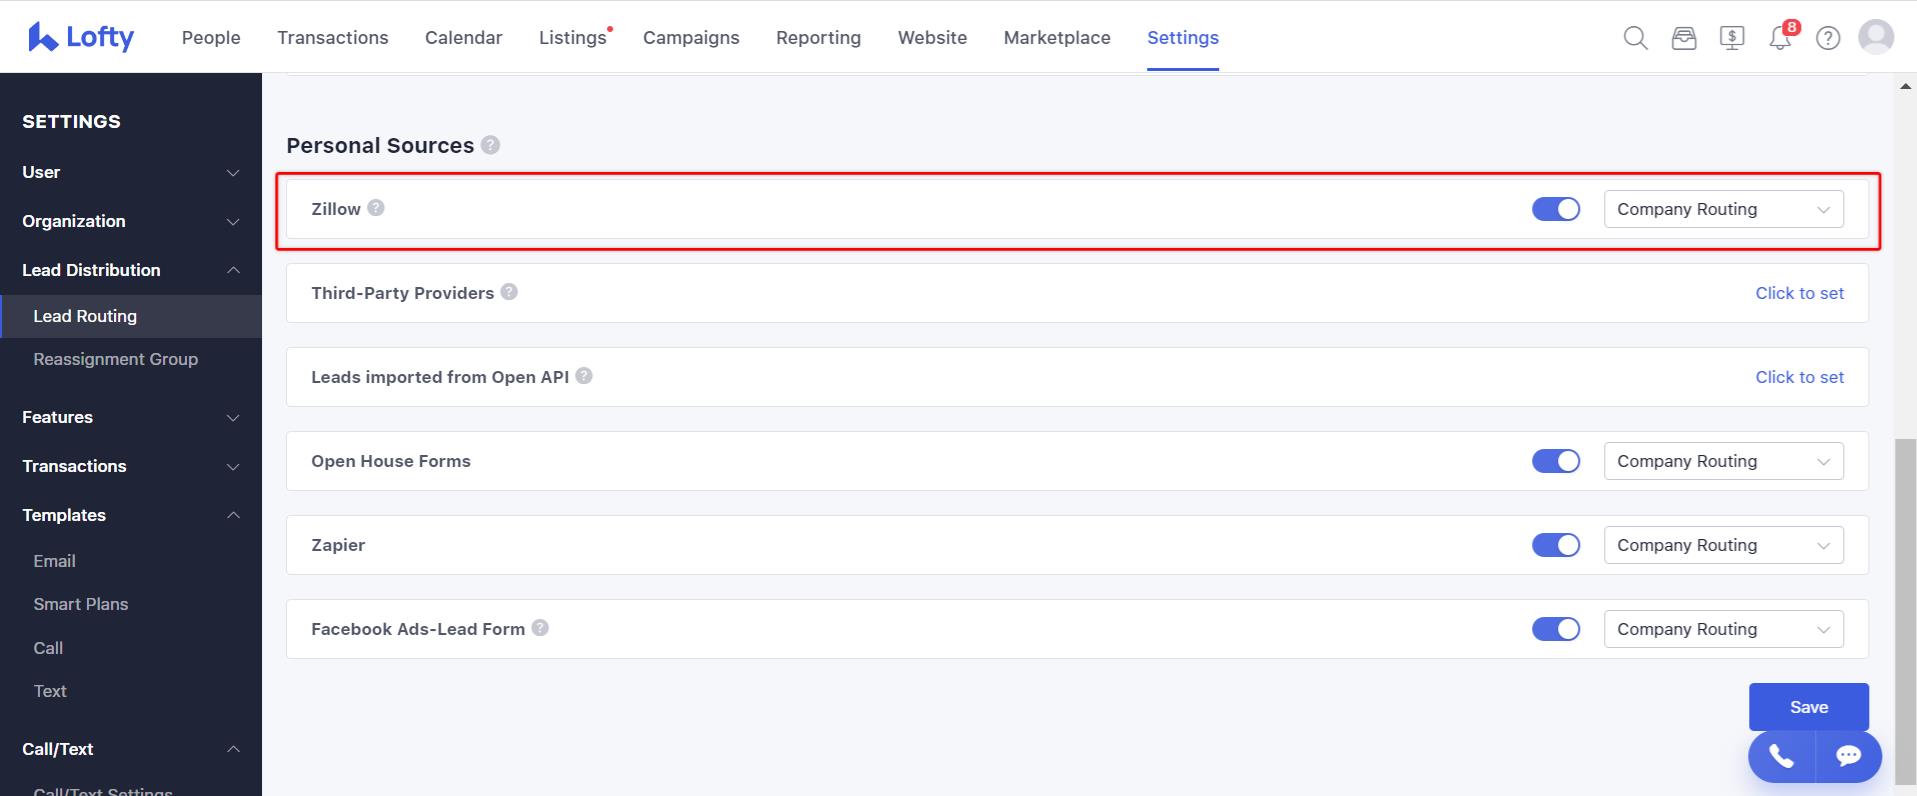Screen dimensions: 1917x796
Task: Open the help question mark in header
Action: (x=1828, y=38)
